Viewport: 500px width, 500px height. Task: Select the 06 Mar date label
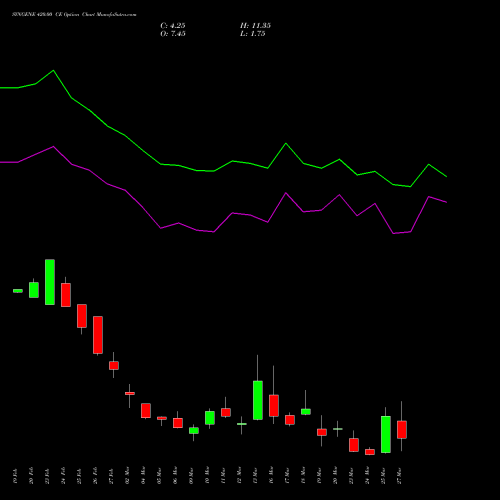coord(175,476)
